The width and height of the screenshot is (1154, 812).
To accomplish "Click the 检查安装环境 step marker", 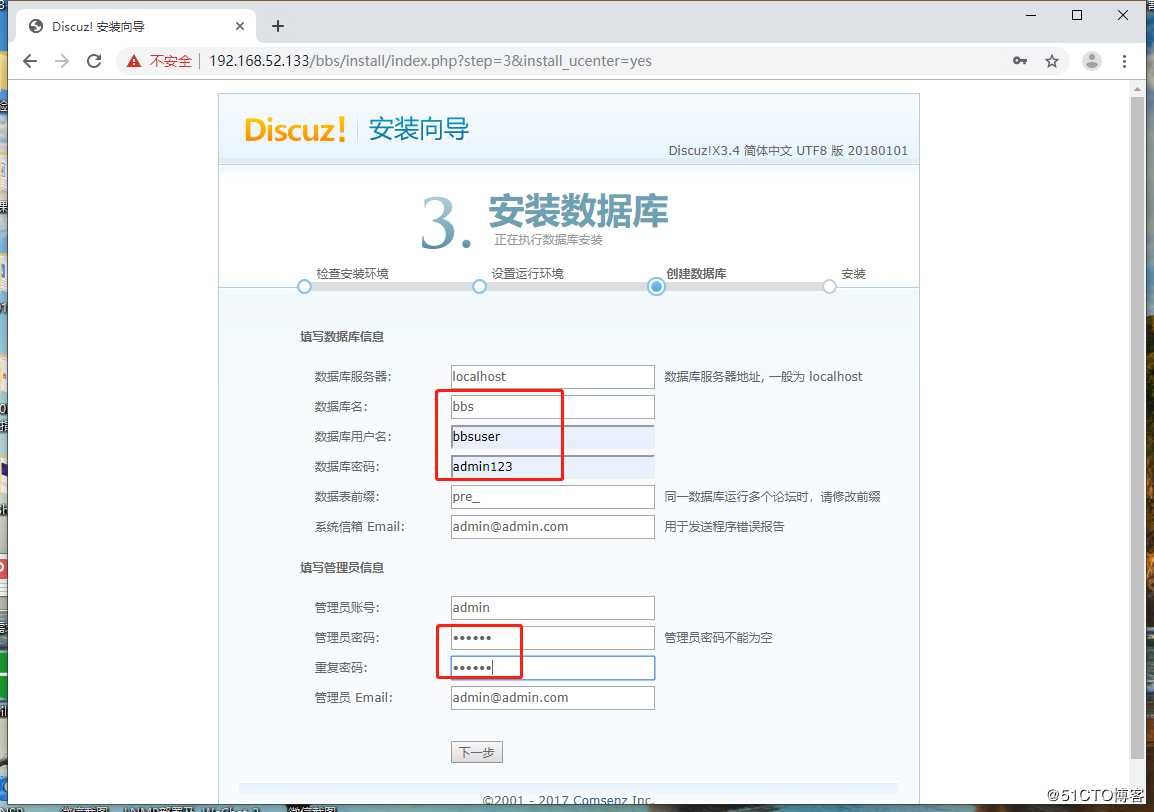I will click(x=304, y=286).
